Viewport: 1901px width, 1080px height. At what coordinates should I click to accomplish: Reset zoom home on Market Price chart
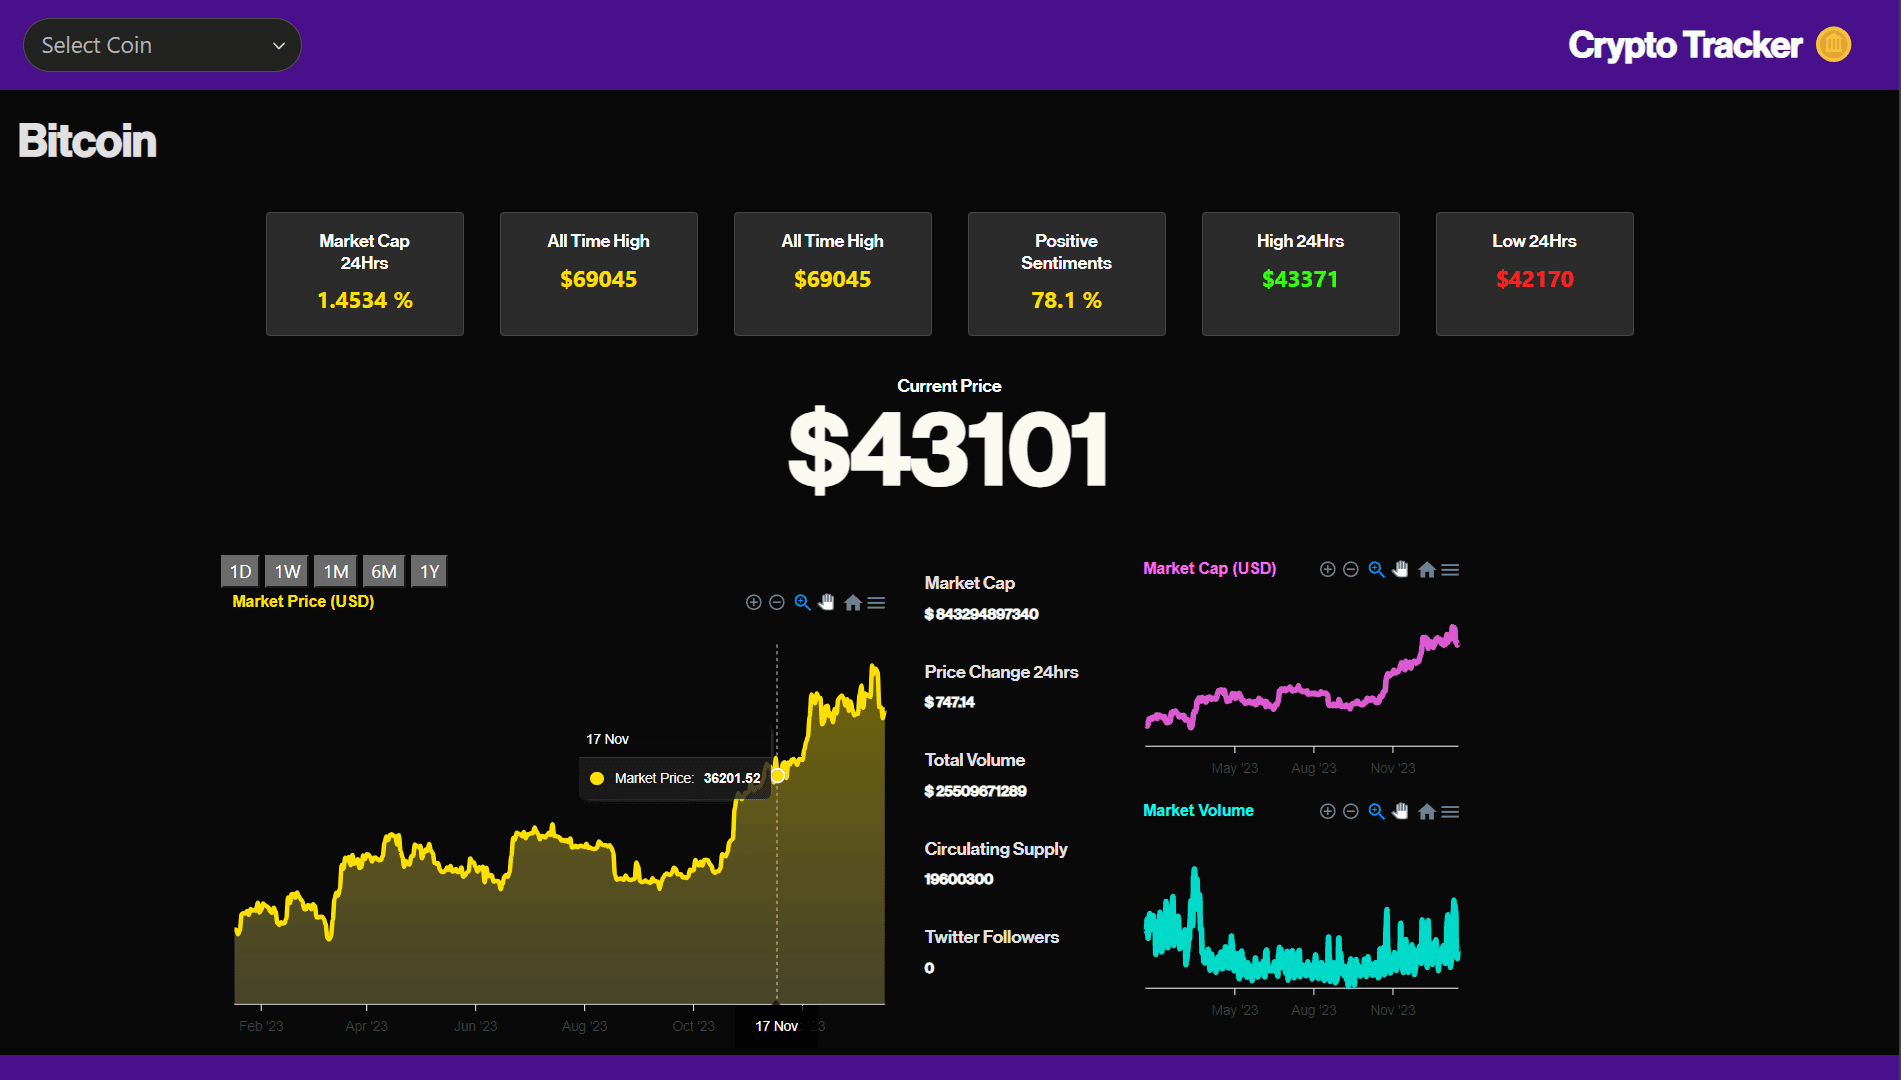(853, 602)
